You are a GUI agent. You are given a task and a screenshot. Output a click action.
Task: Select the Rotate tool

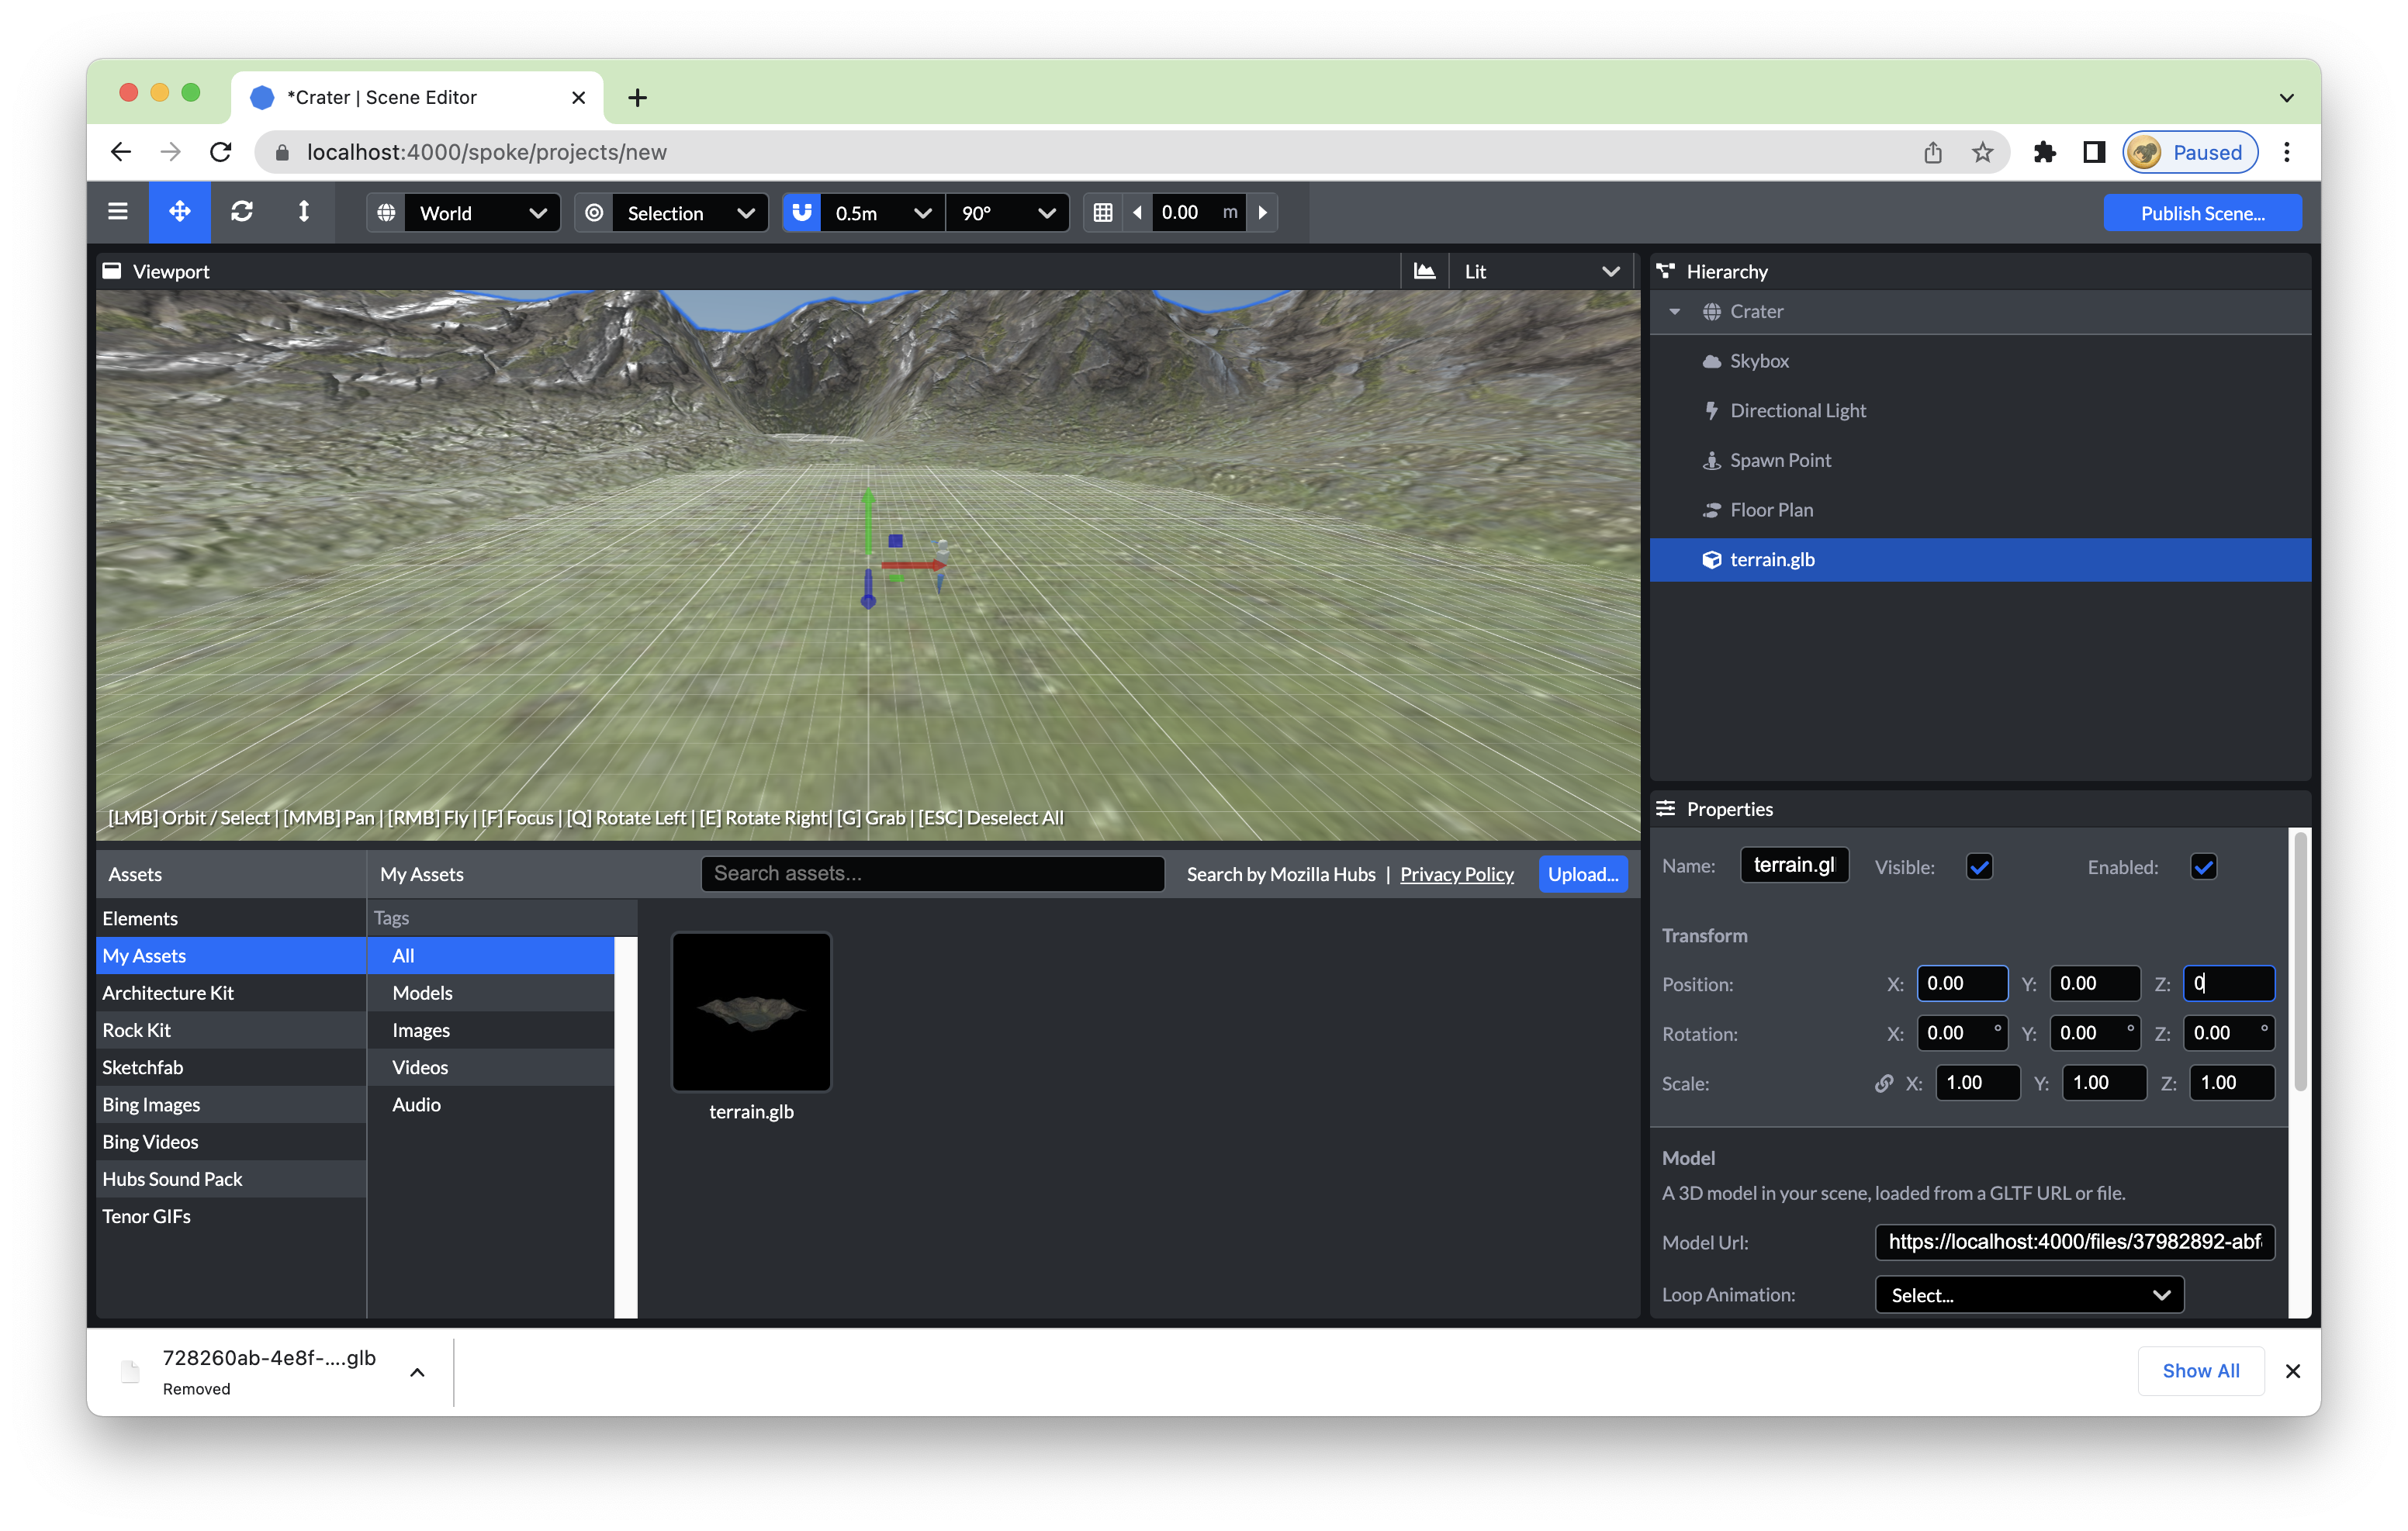pos(242,212)
